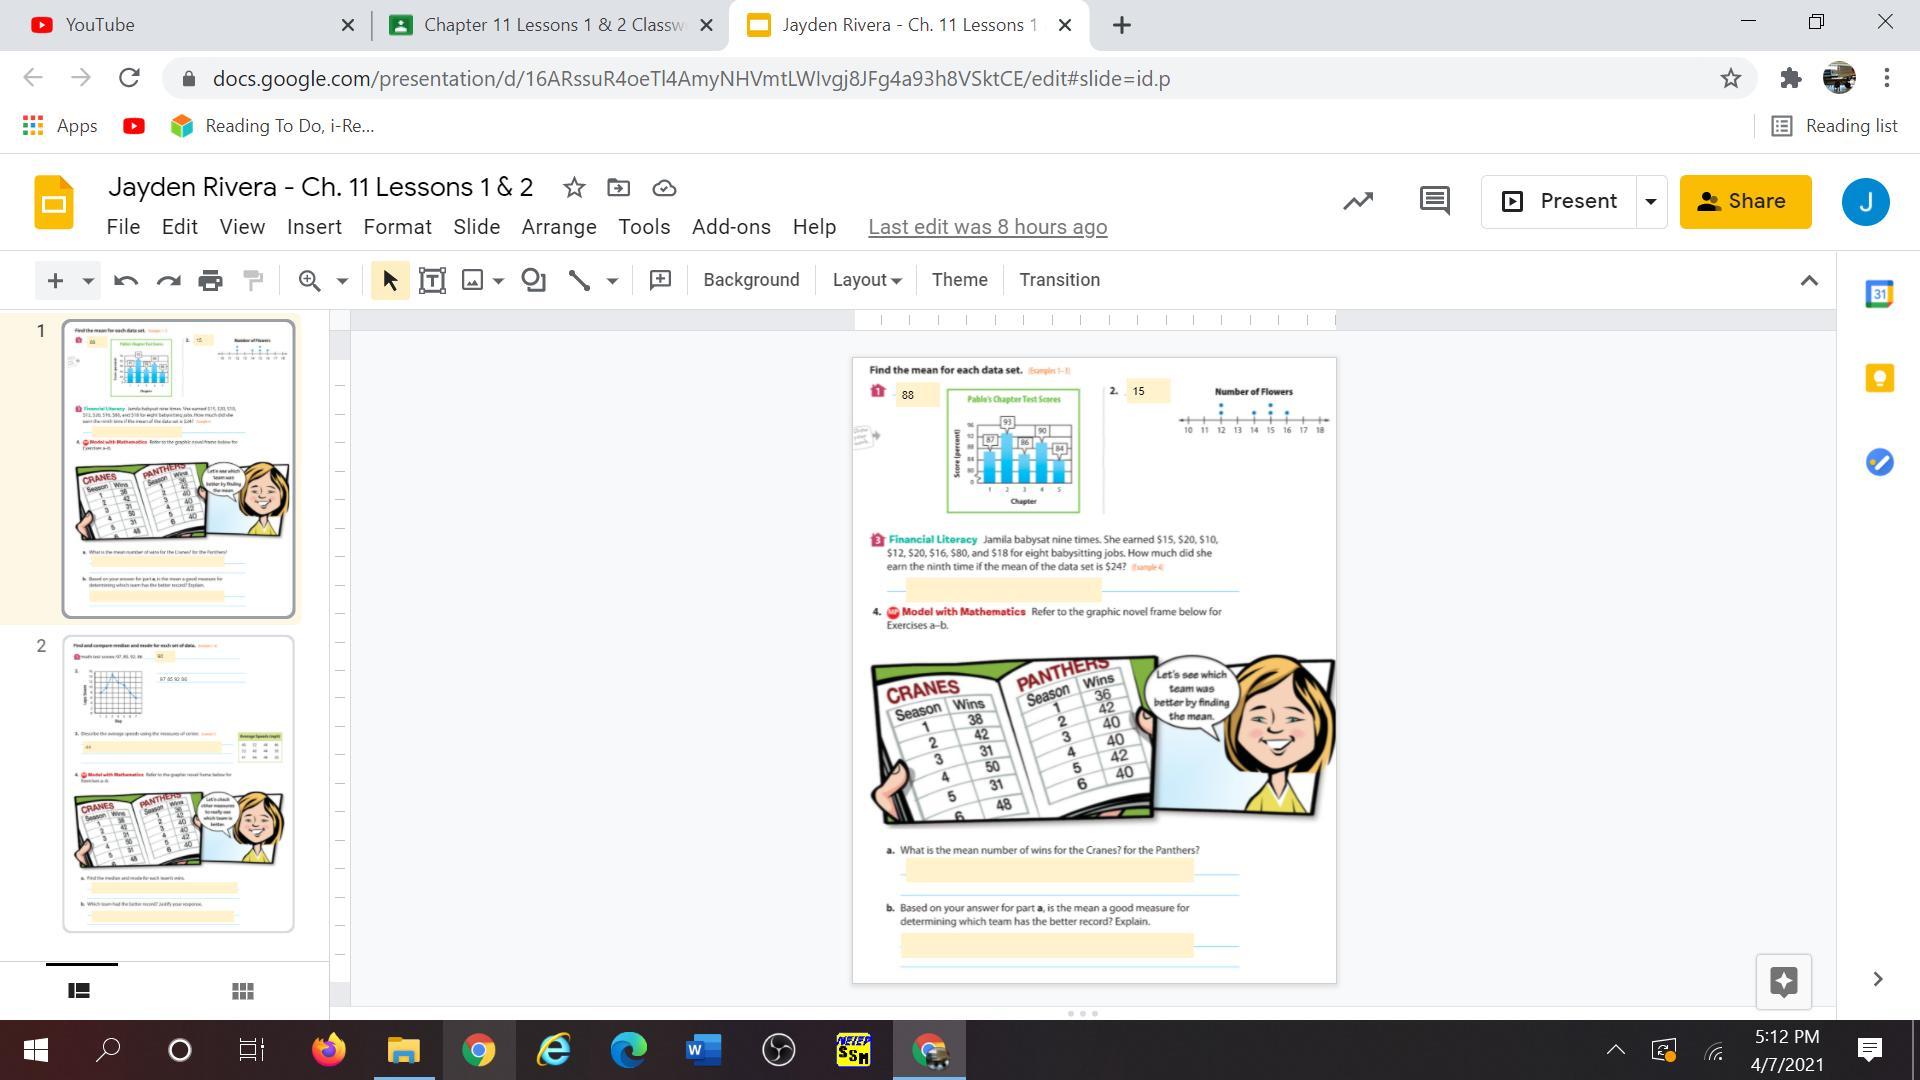Open the Last edit history link
Image resolution: width=1920 pixels, height=1080 pixels.
tap(987, 227)
